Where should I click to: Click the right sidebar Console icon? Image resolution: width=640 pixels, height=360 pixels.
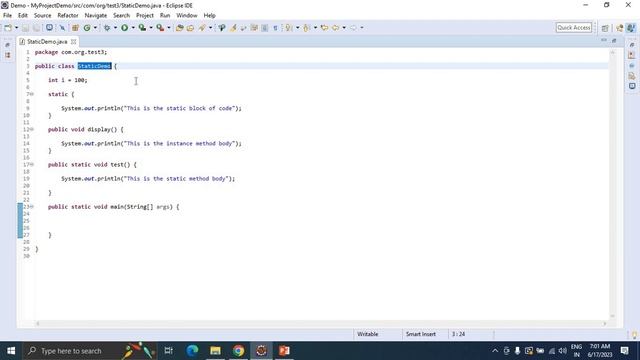click(x=632, y=86)
